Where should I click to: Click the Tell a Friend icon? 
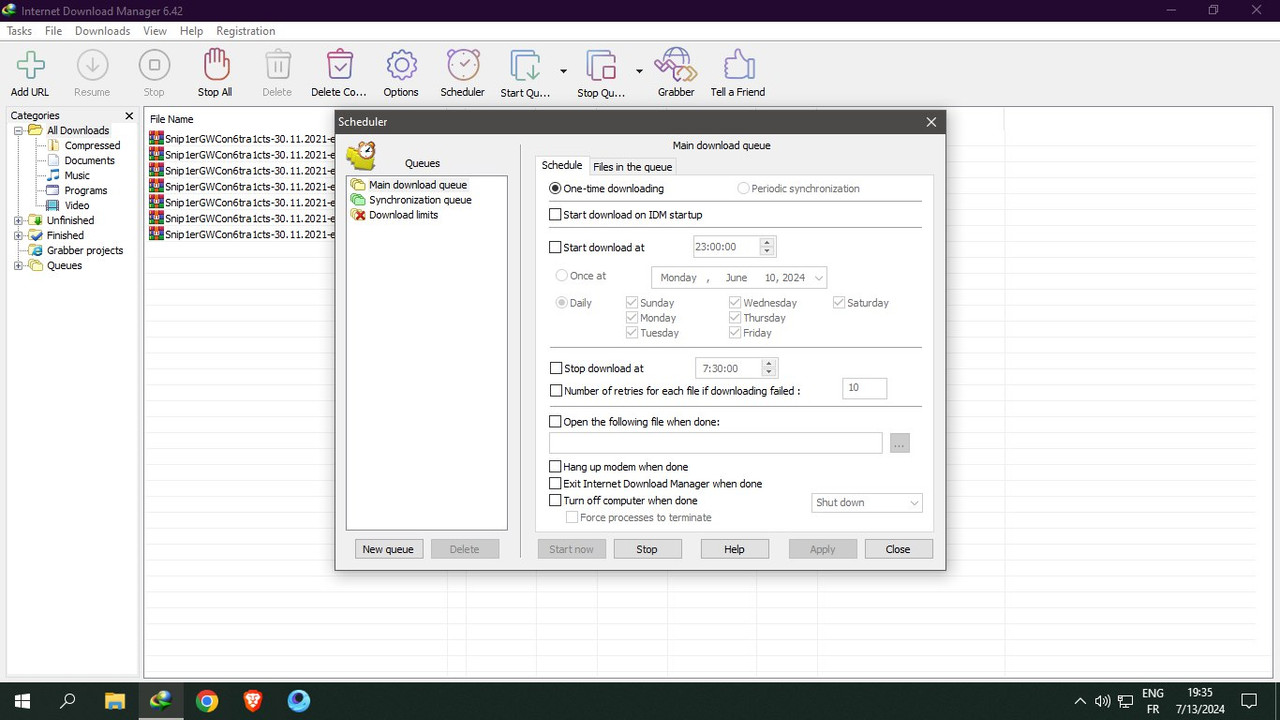tap(738, 66)
